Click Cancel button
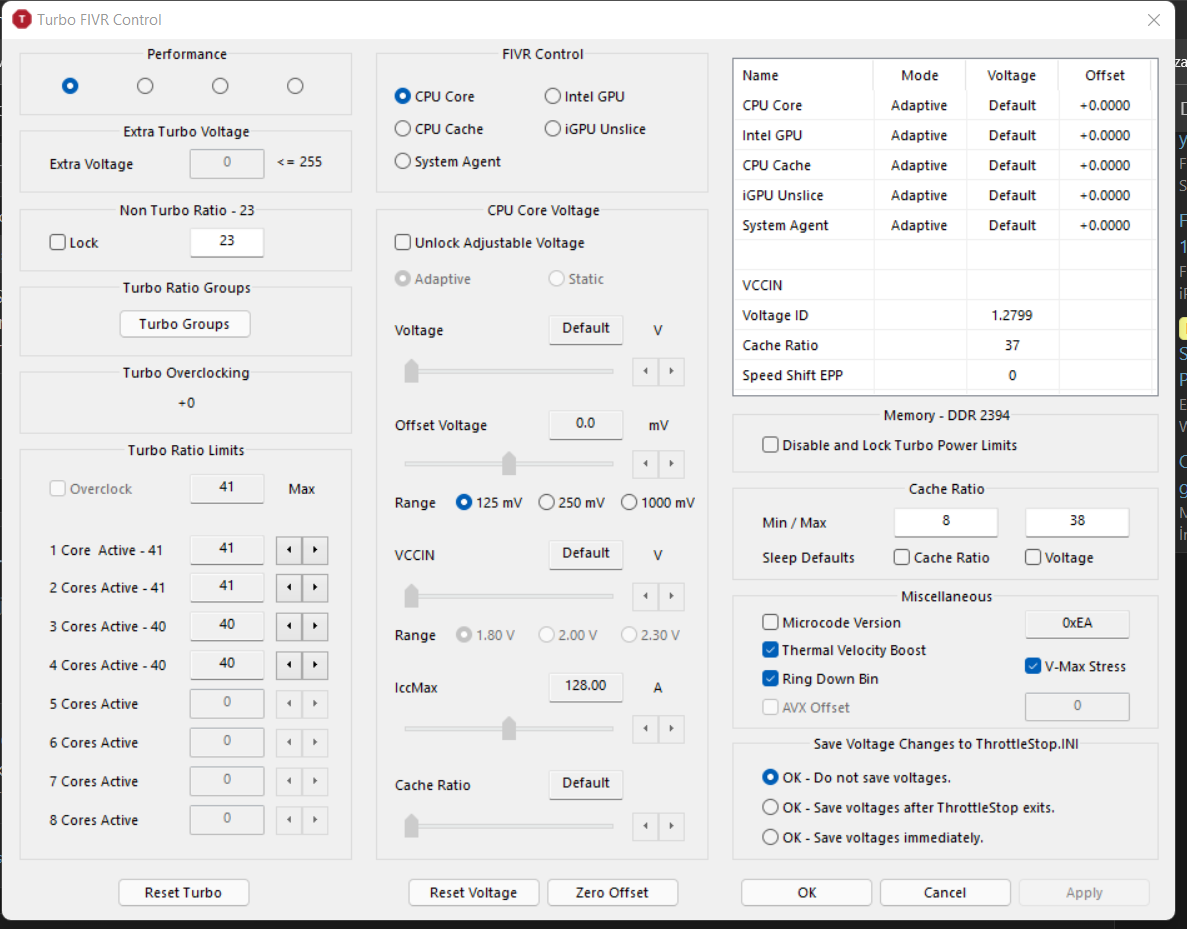 tap(945, 893)
